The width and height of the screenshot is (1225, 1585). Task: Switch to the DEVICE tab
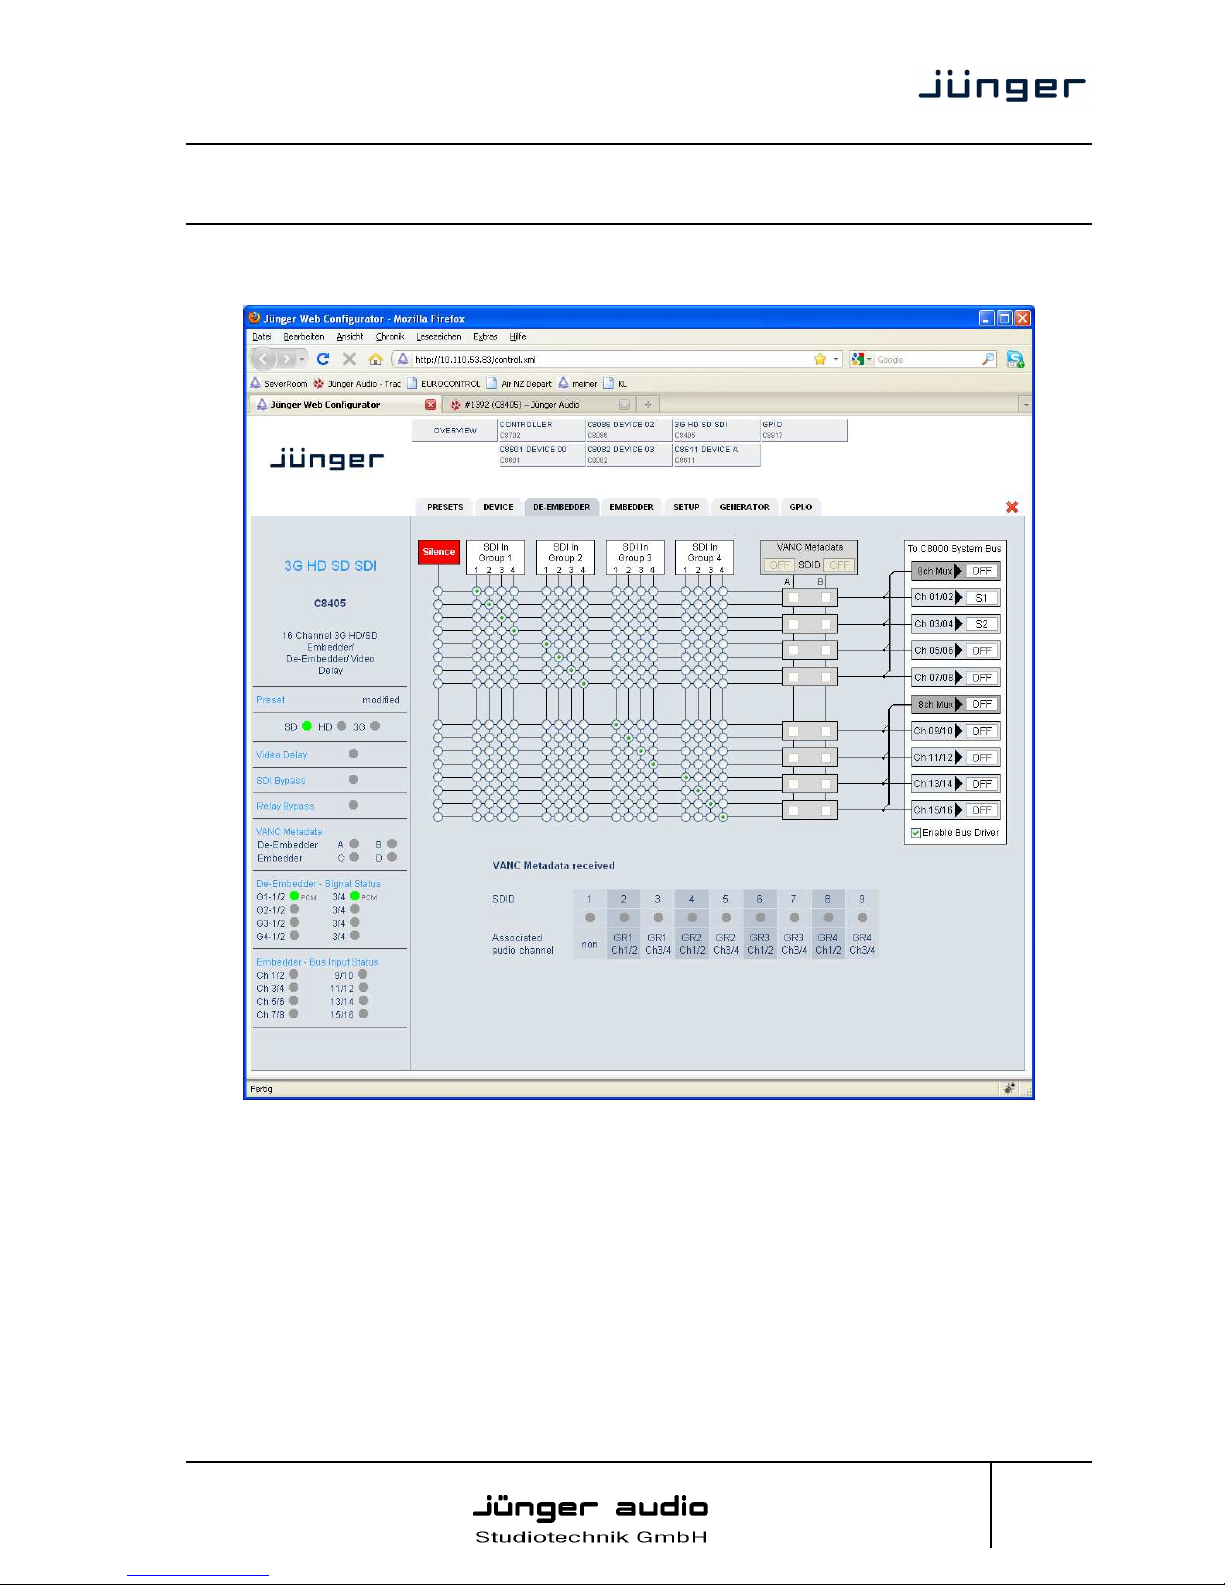[x=498, y=507]
